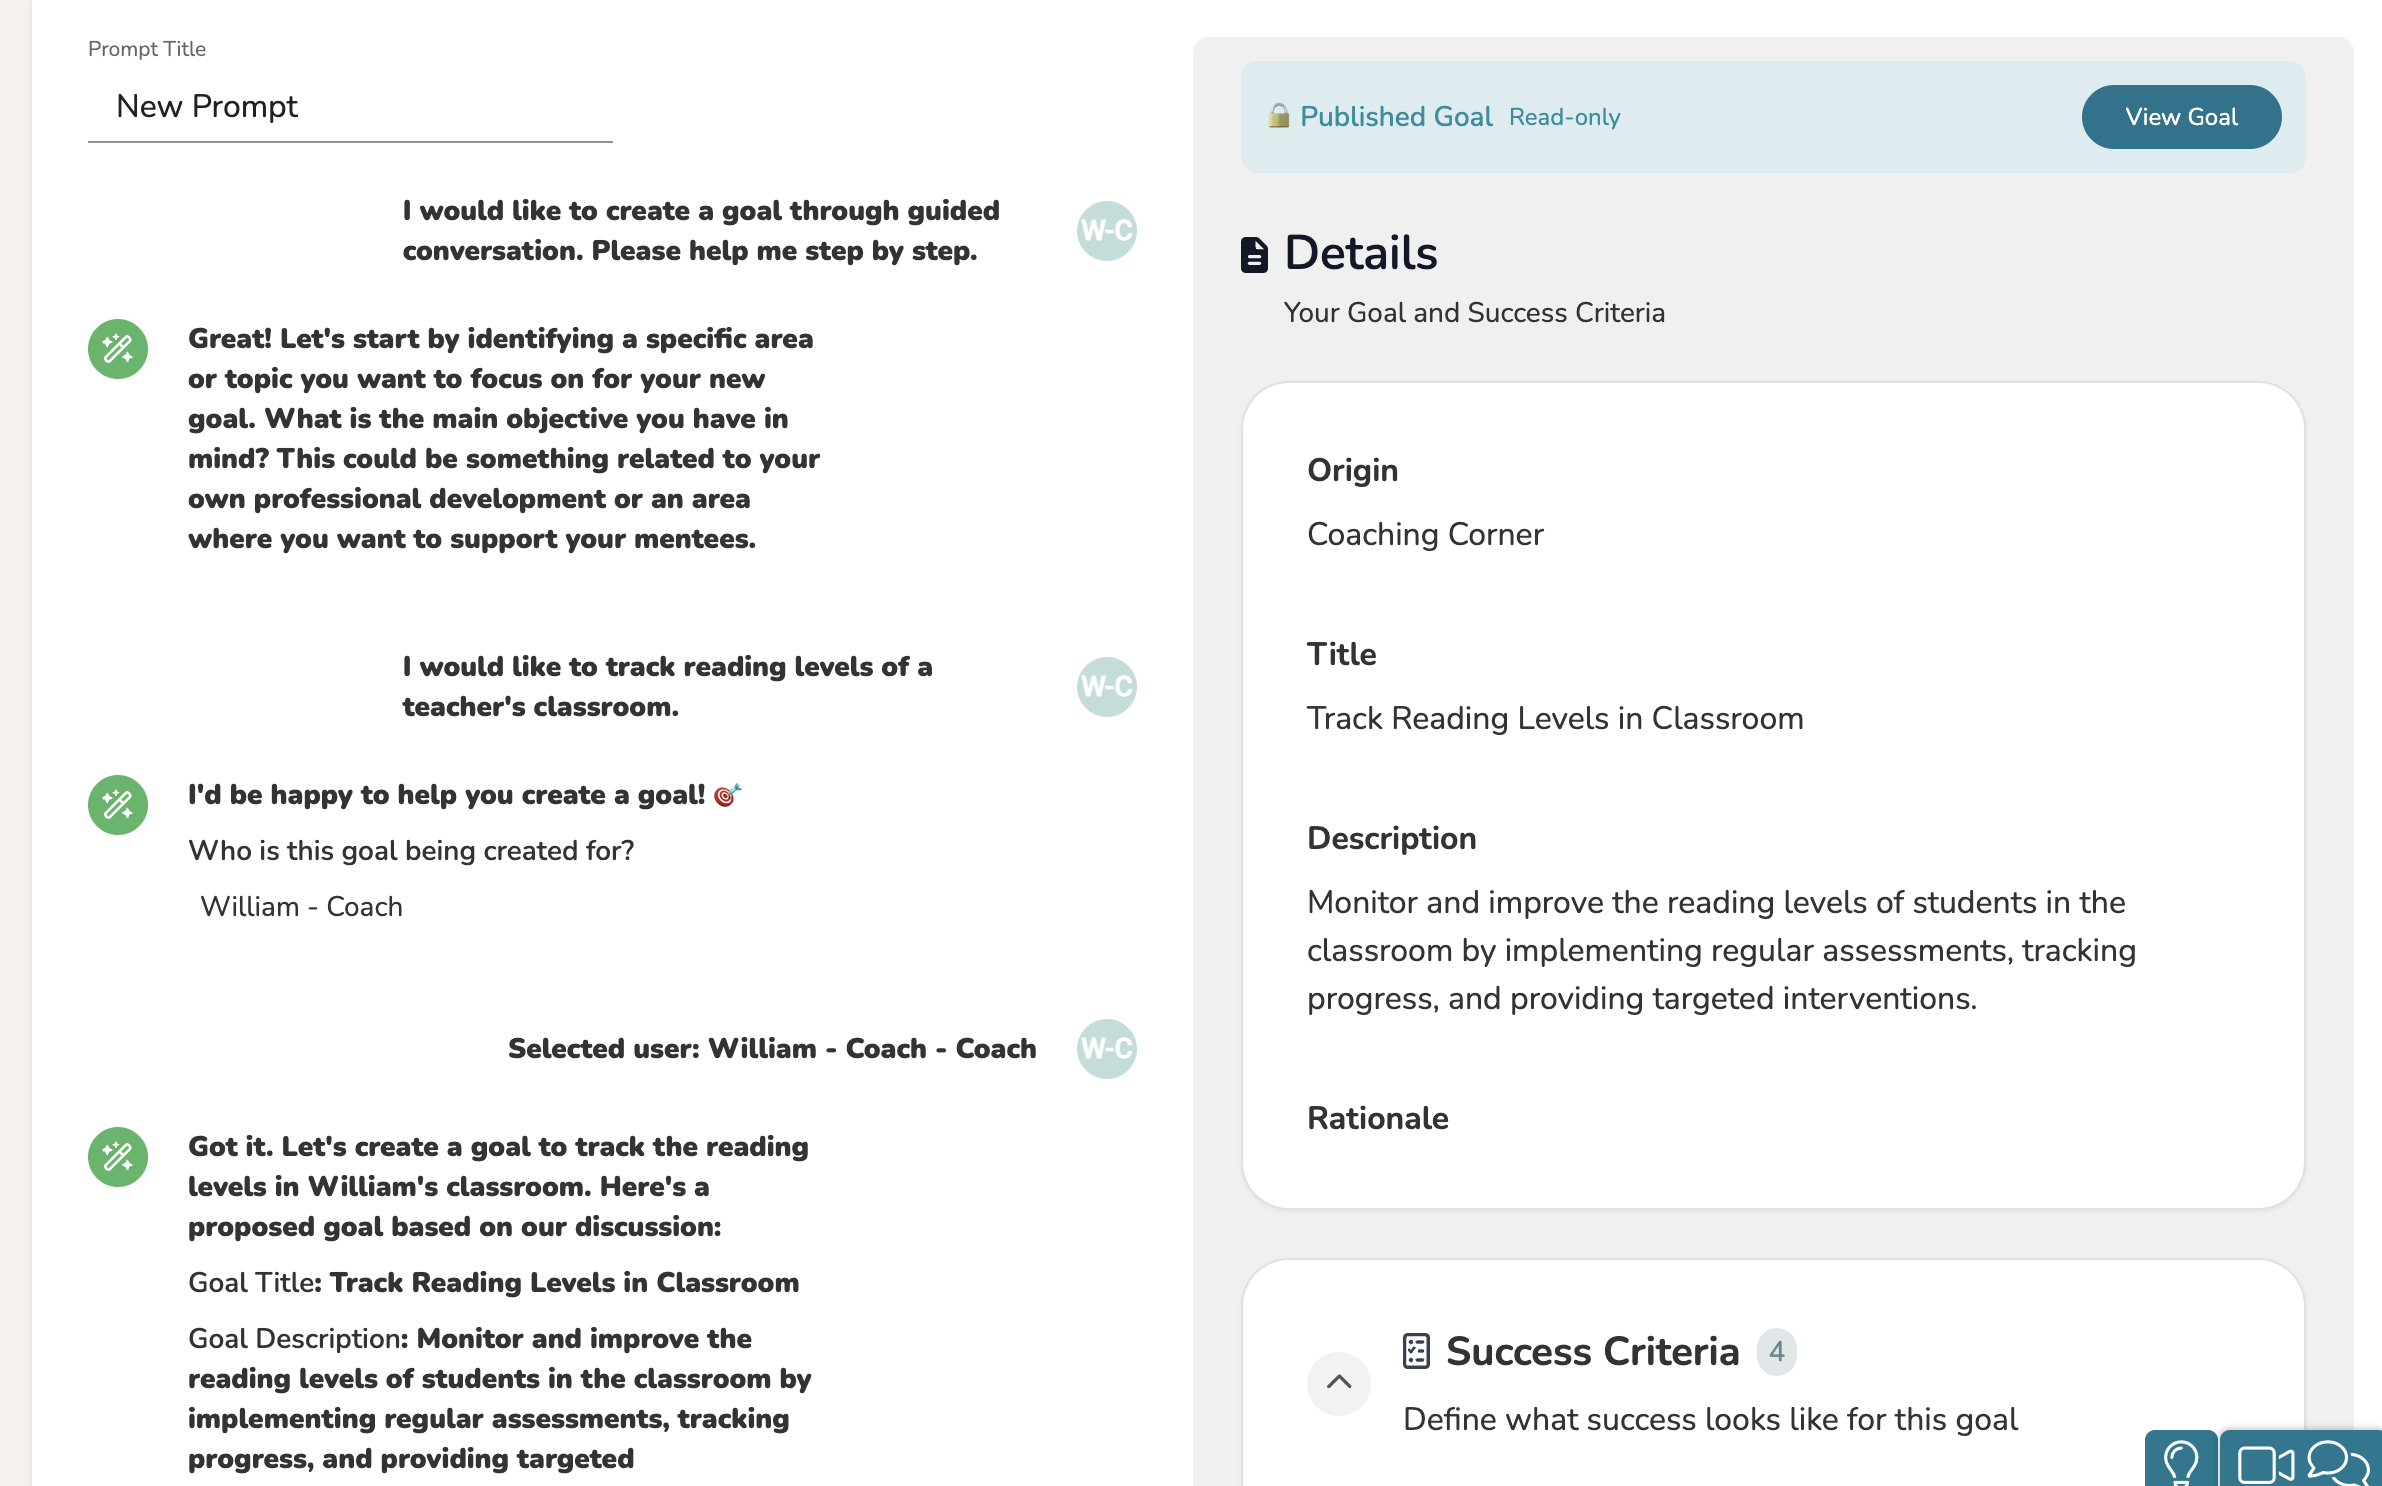Click the W-C avatar by the first message

pos(1106,231)
